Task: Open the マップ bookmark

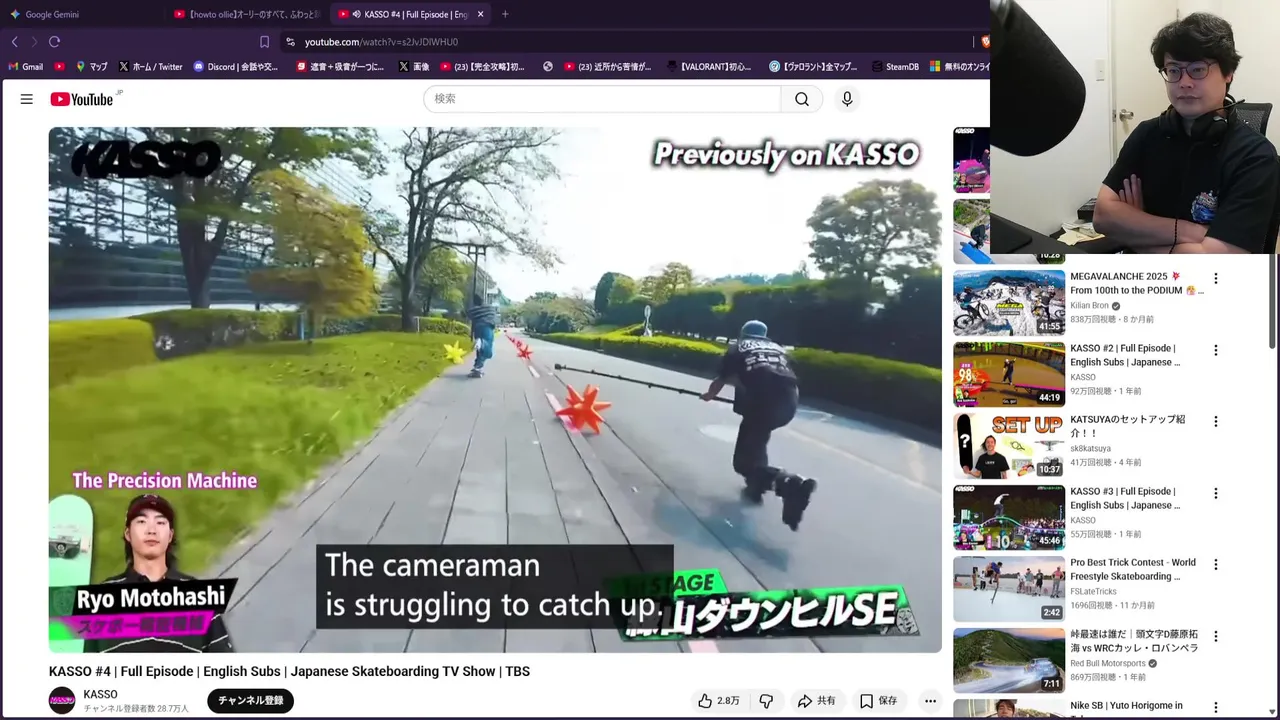Action: click(x=91, y=67)
